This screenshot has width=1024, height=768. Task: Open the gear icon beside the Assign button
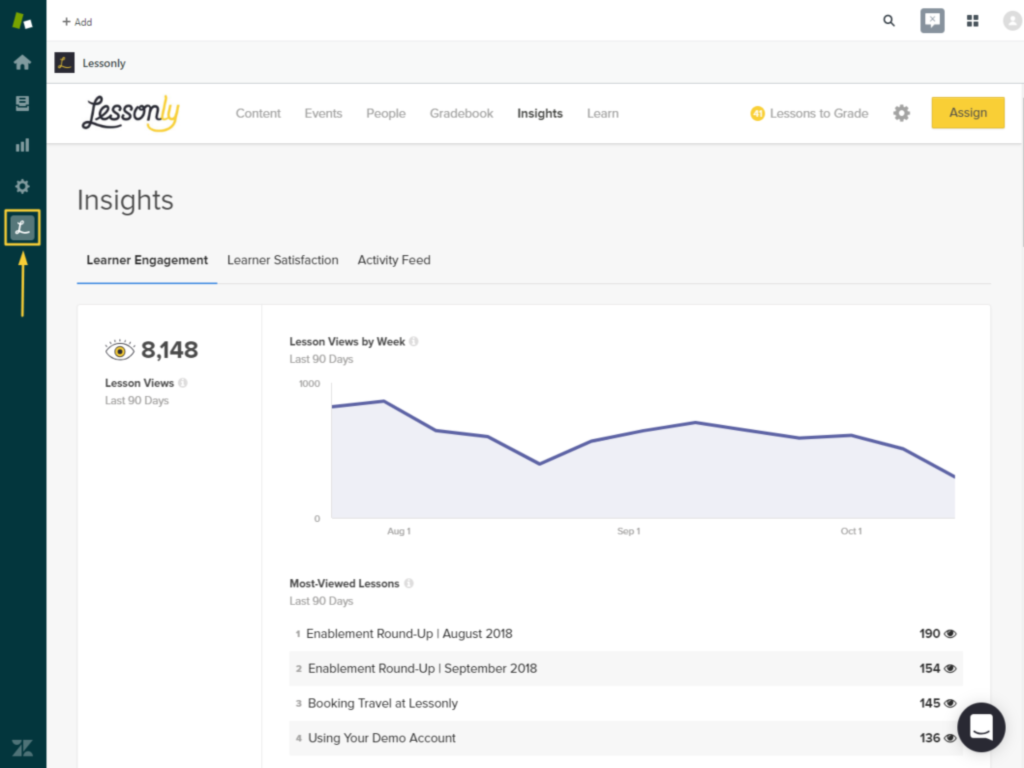(x=901, y=113)
